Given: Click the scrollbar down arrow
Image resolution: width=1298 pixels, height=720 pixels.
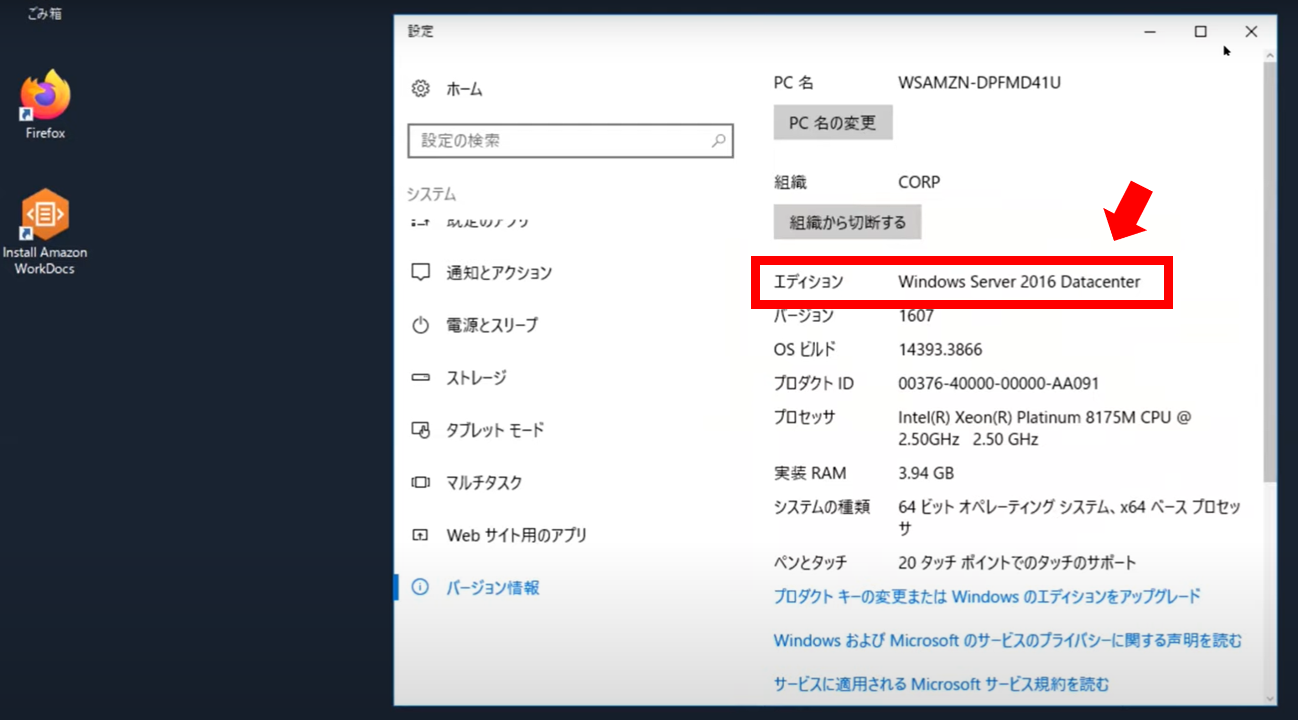Looking at the screenshot, I should [1270, 698].
